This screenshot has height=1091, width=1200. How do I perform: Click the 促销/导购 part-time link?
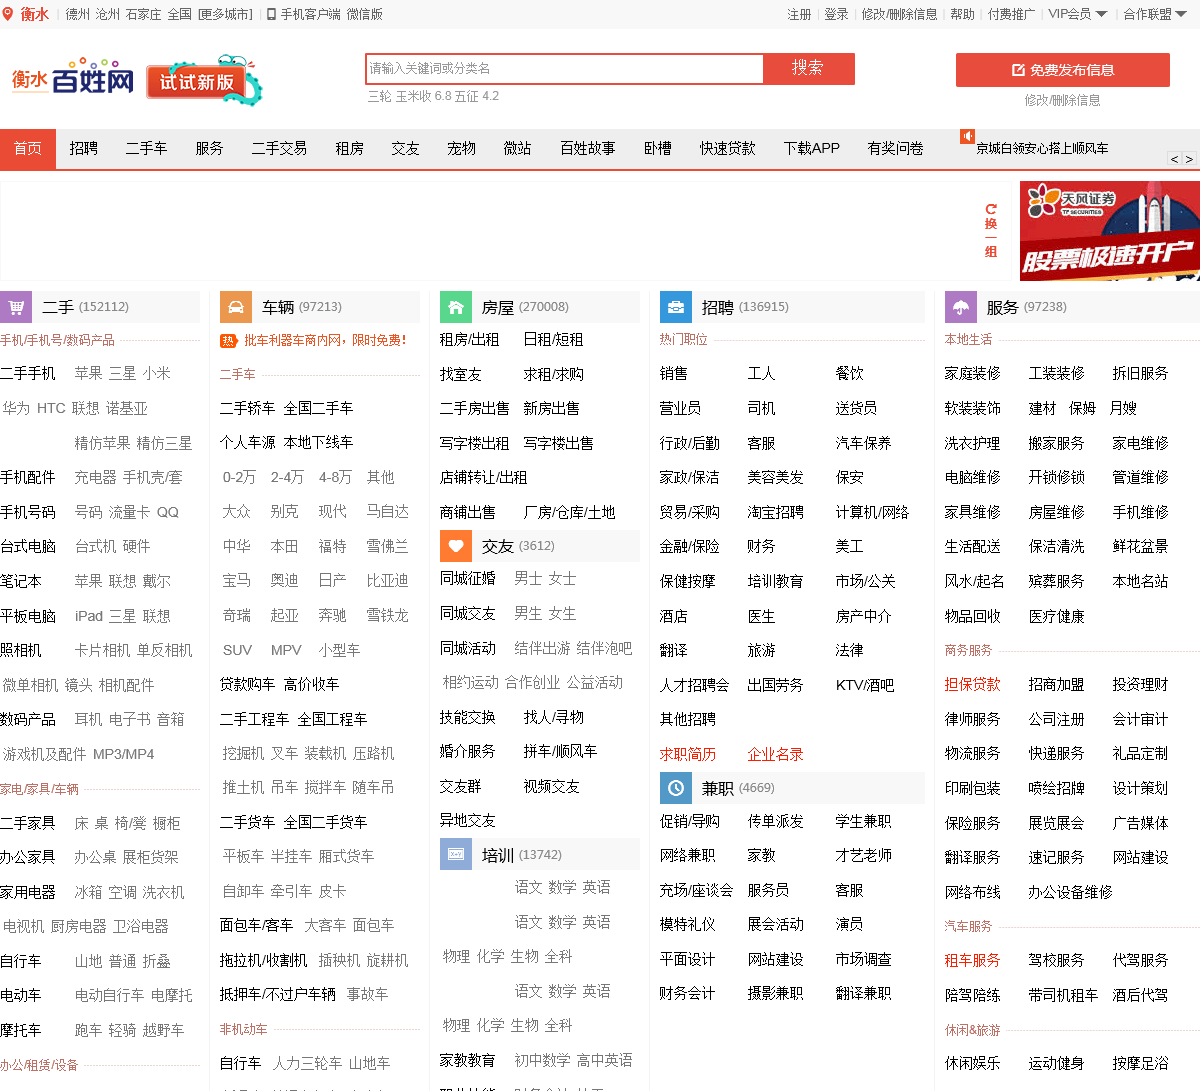point(689,822)
